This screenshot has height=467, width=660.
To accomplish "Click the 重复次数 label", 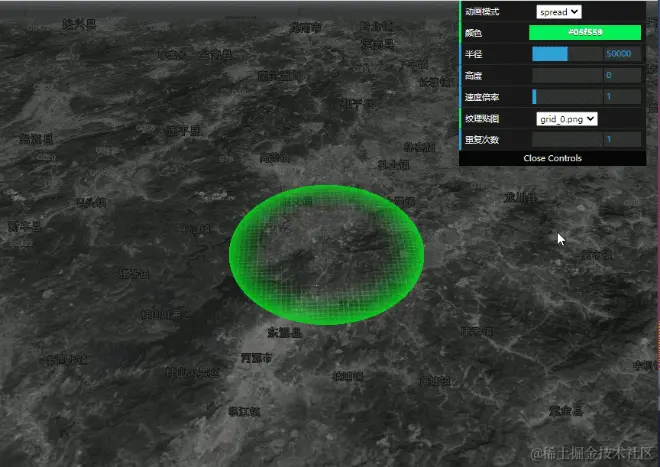I will [x=482, y=140].
